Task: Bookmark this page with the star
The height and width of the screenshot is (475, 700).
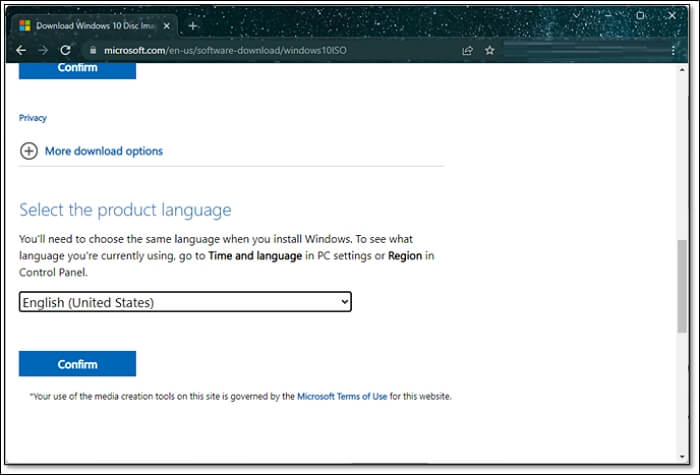Action: coord(490,50)
